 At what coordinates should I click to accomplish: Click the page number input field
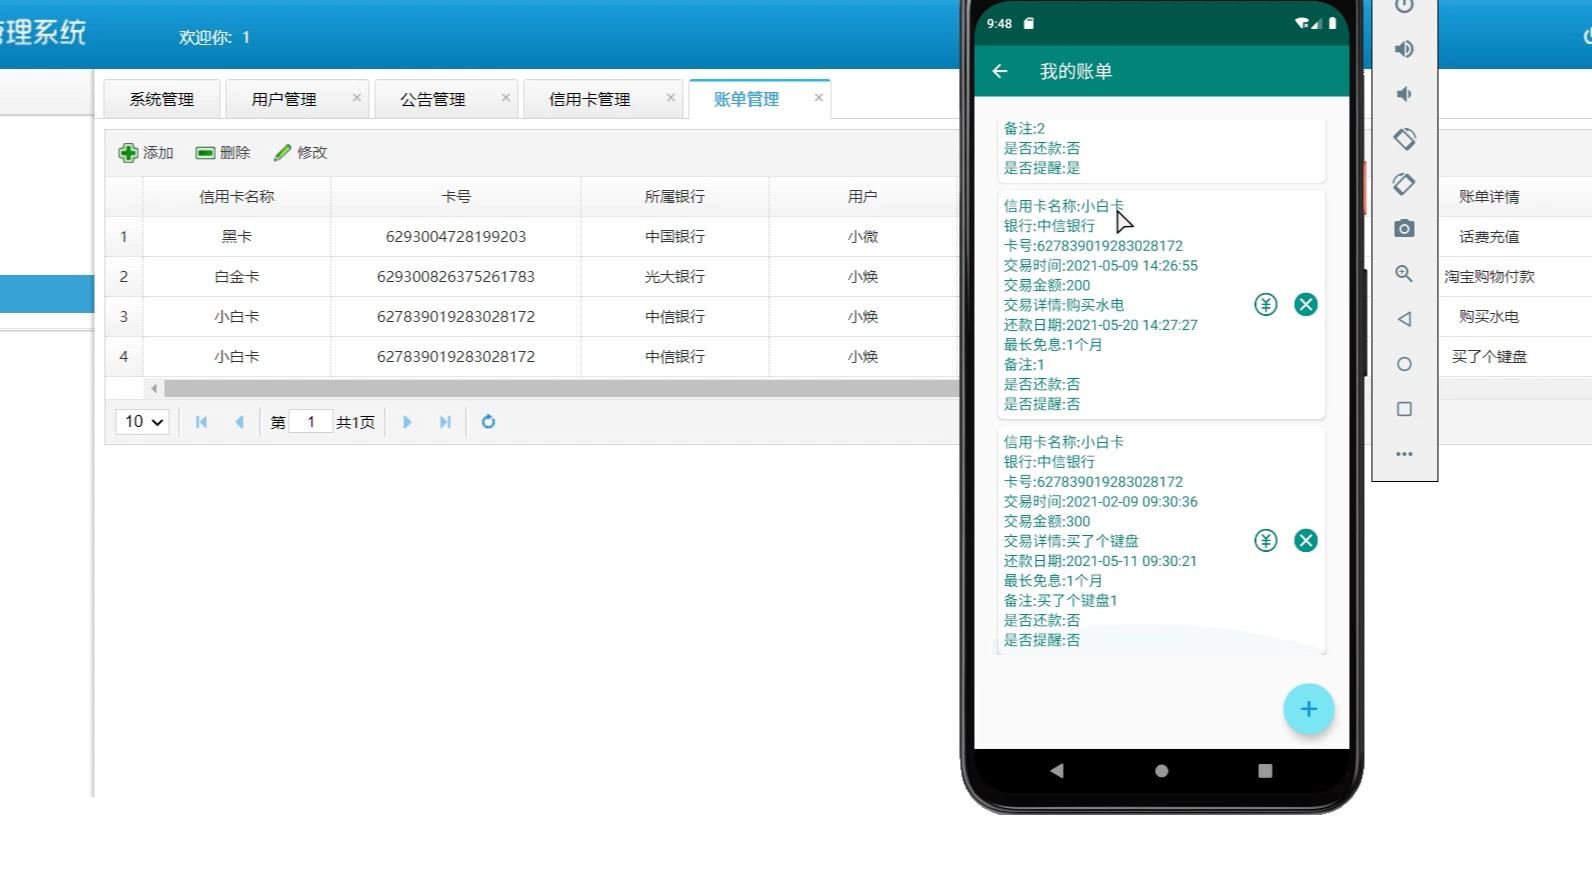tap(311, 422)
